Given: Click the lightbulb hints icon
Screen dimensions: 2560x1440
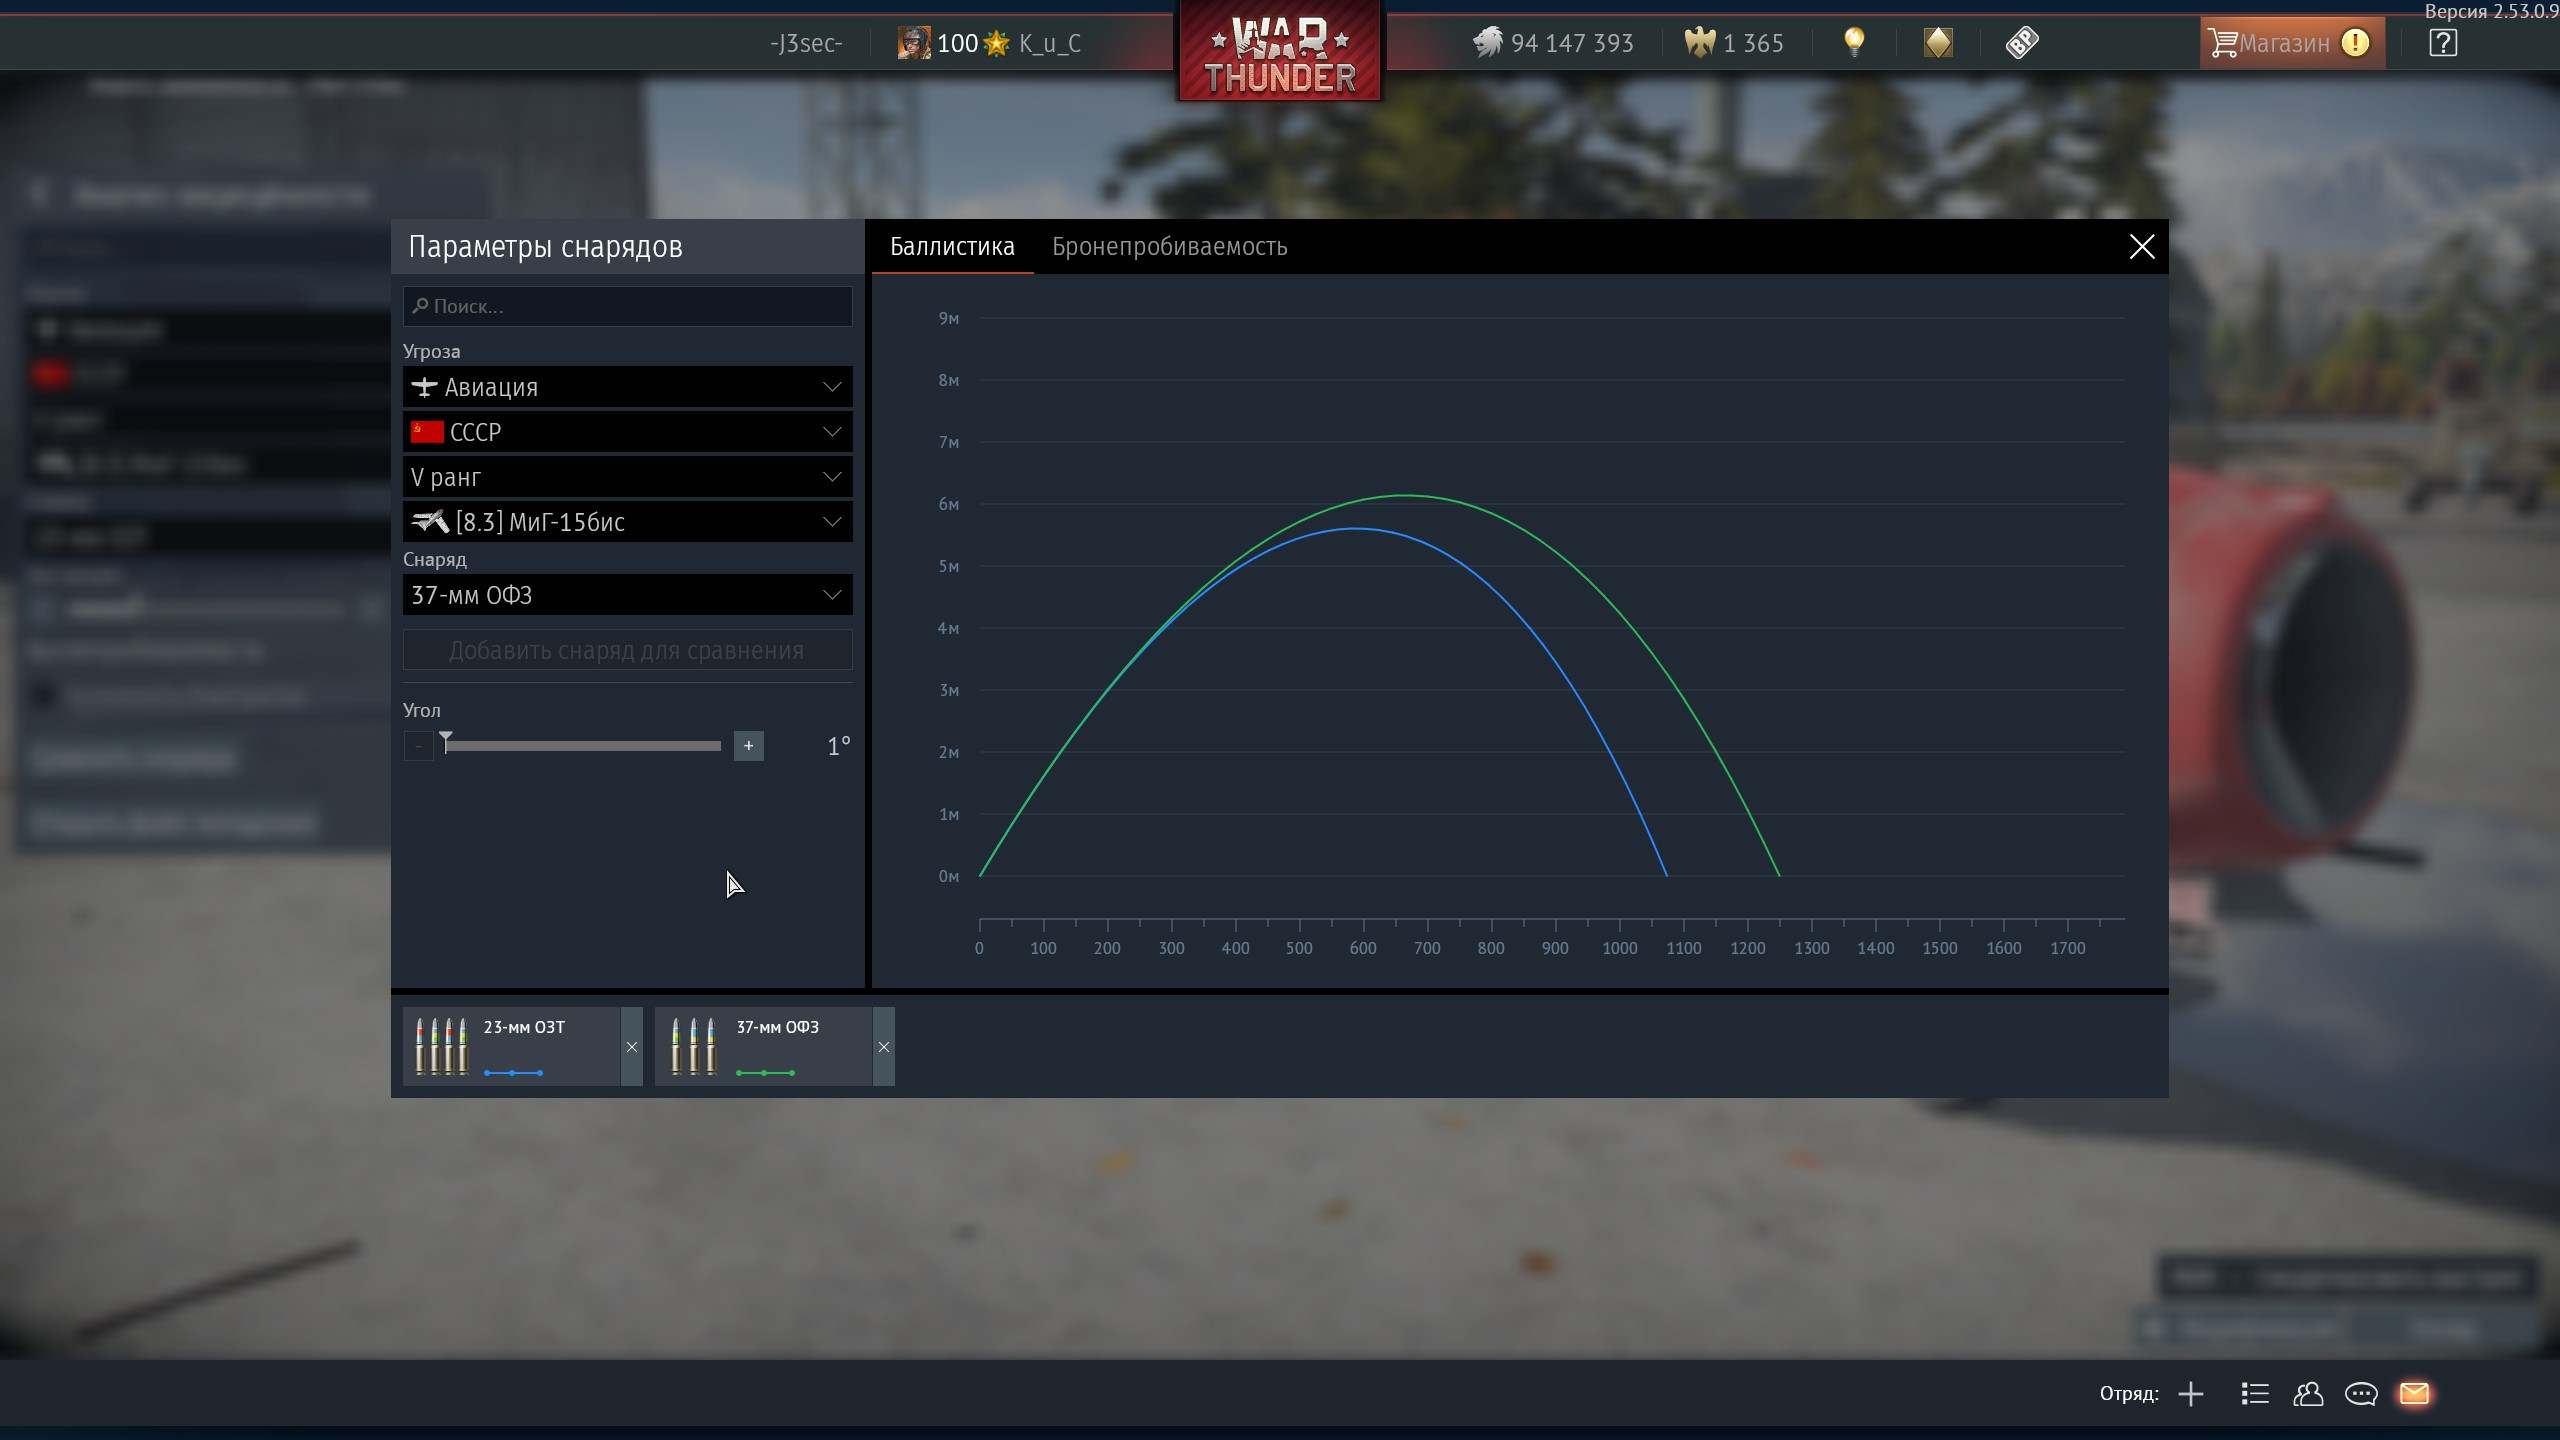Looking at the screenshot, I should [x=1854, y=42].
